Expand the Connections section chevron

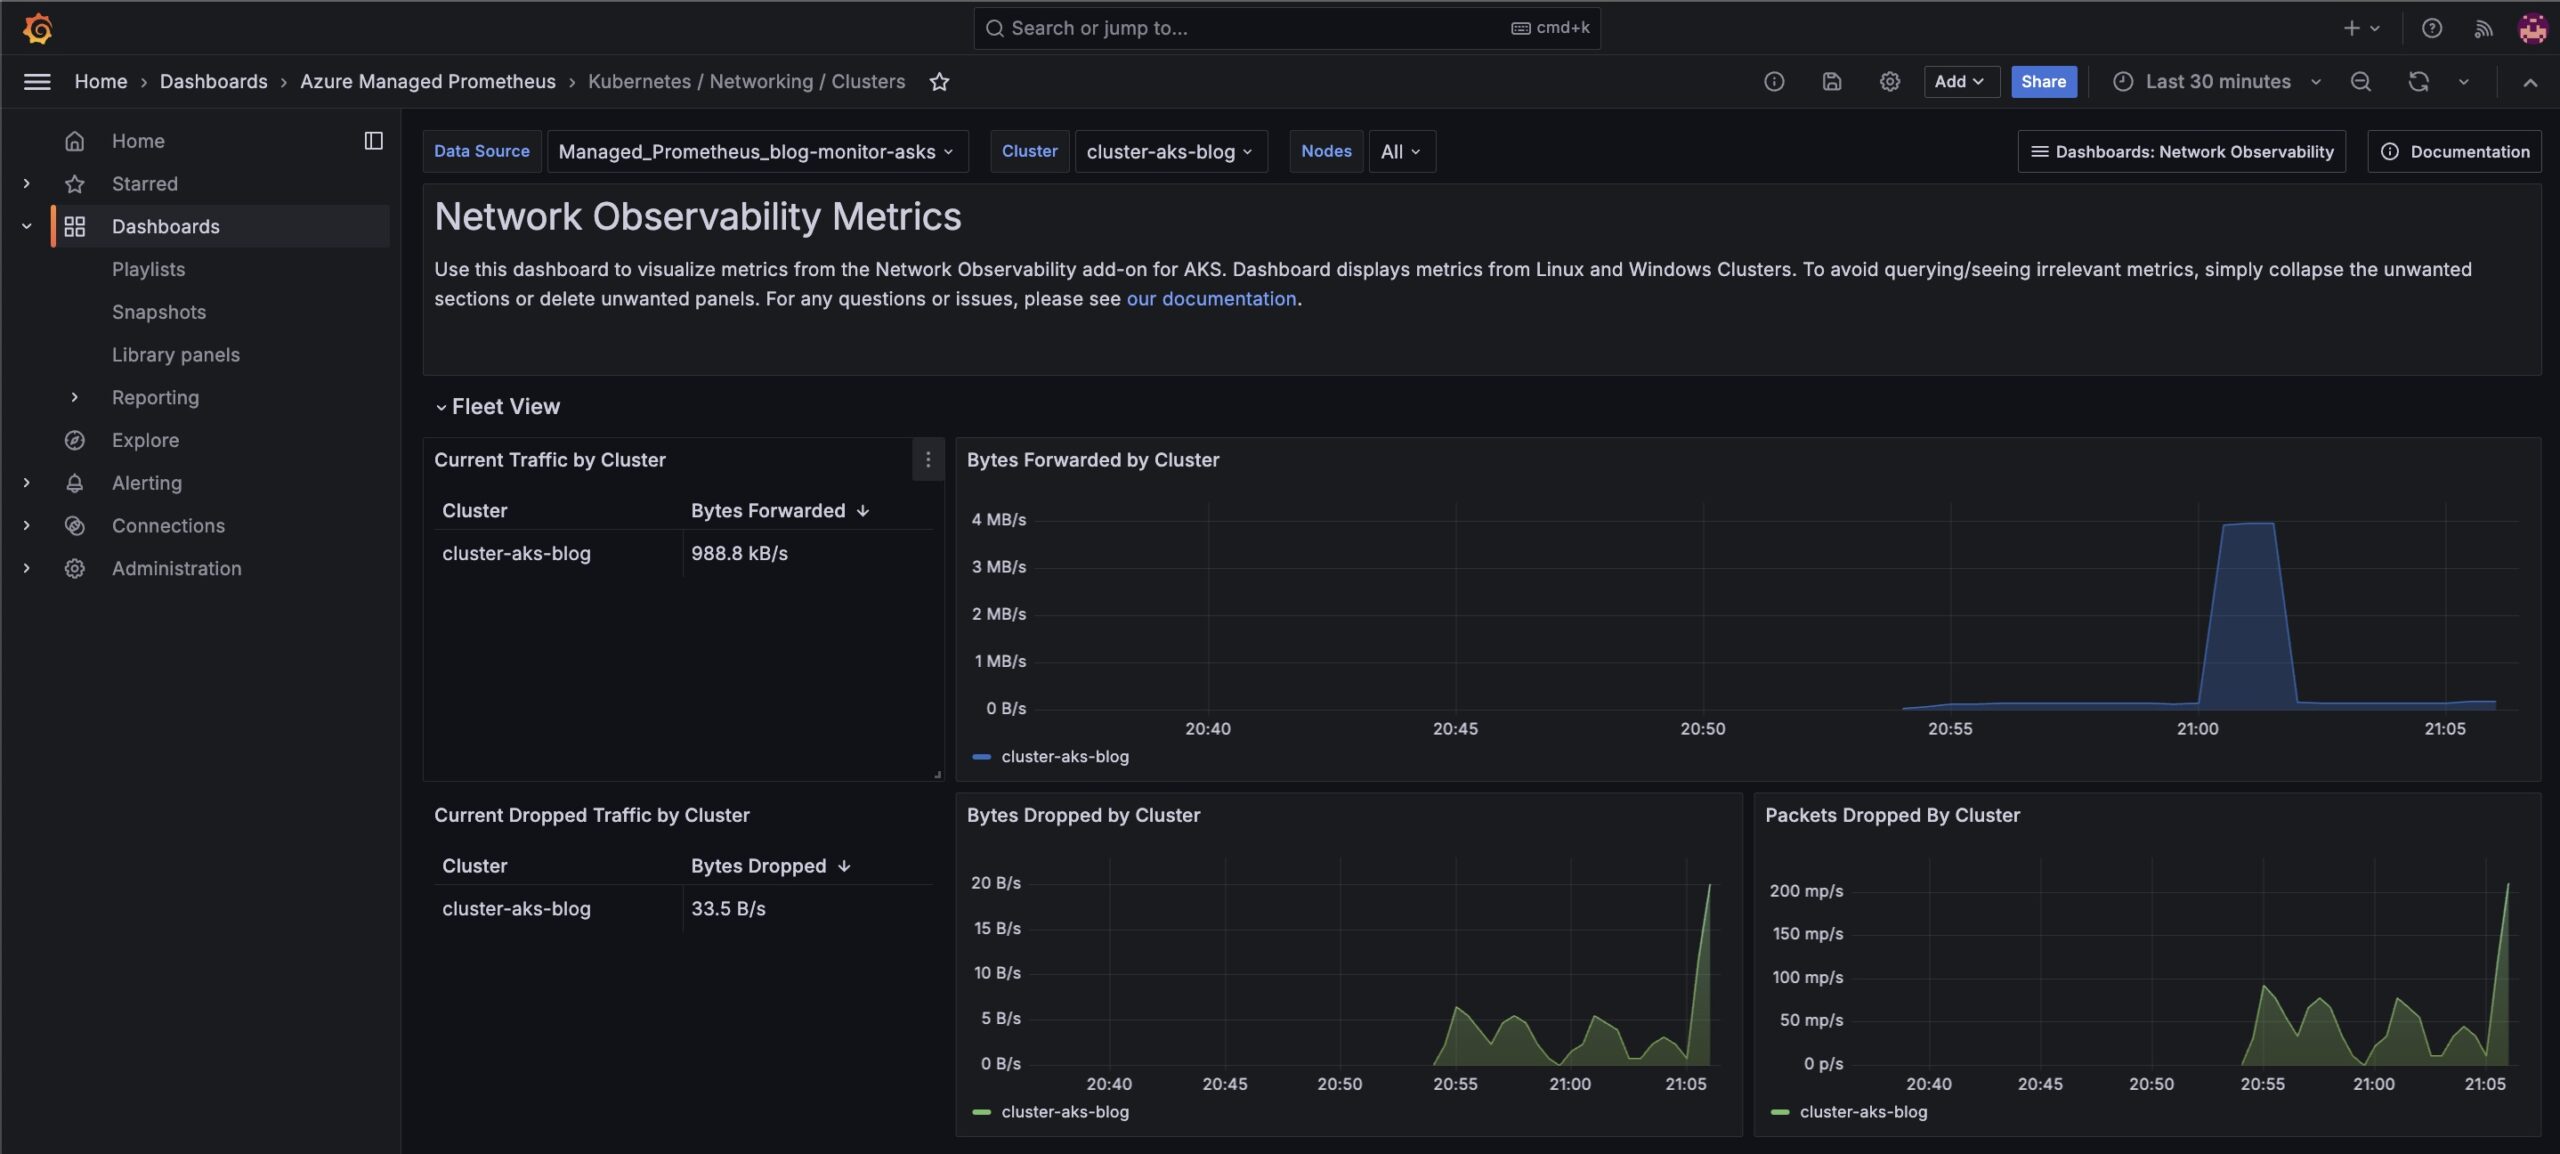pos(27,526)
